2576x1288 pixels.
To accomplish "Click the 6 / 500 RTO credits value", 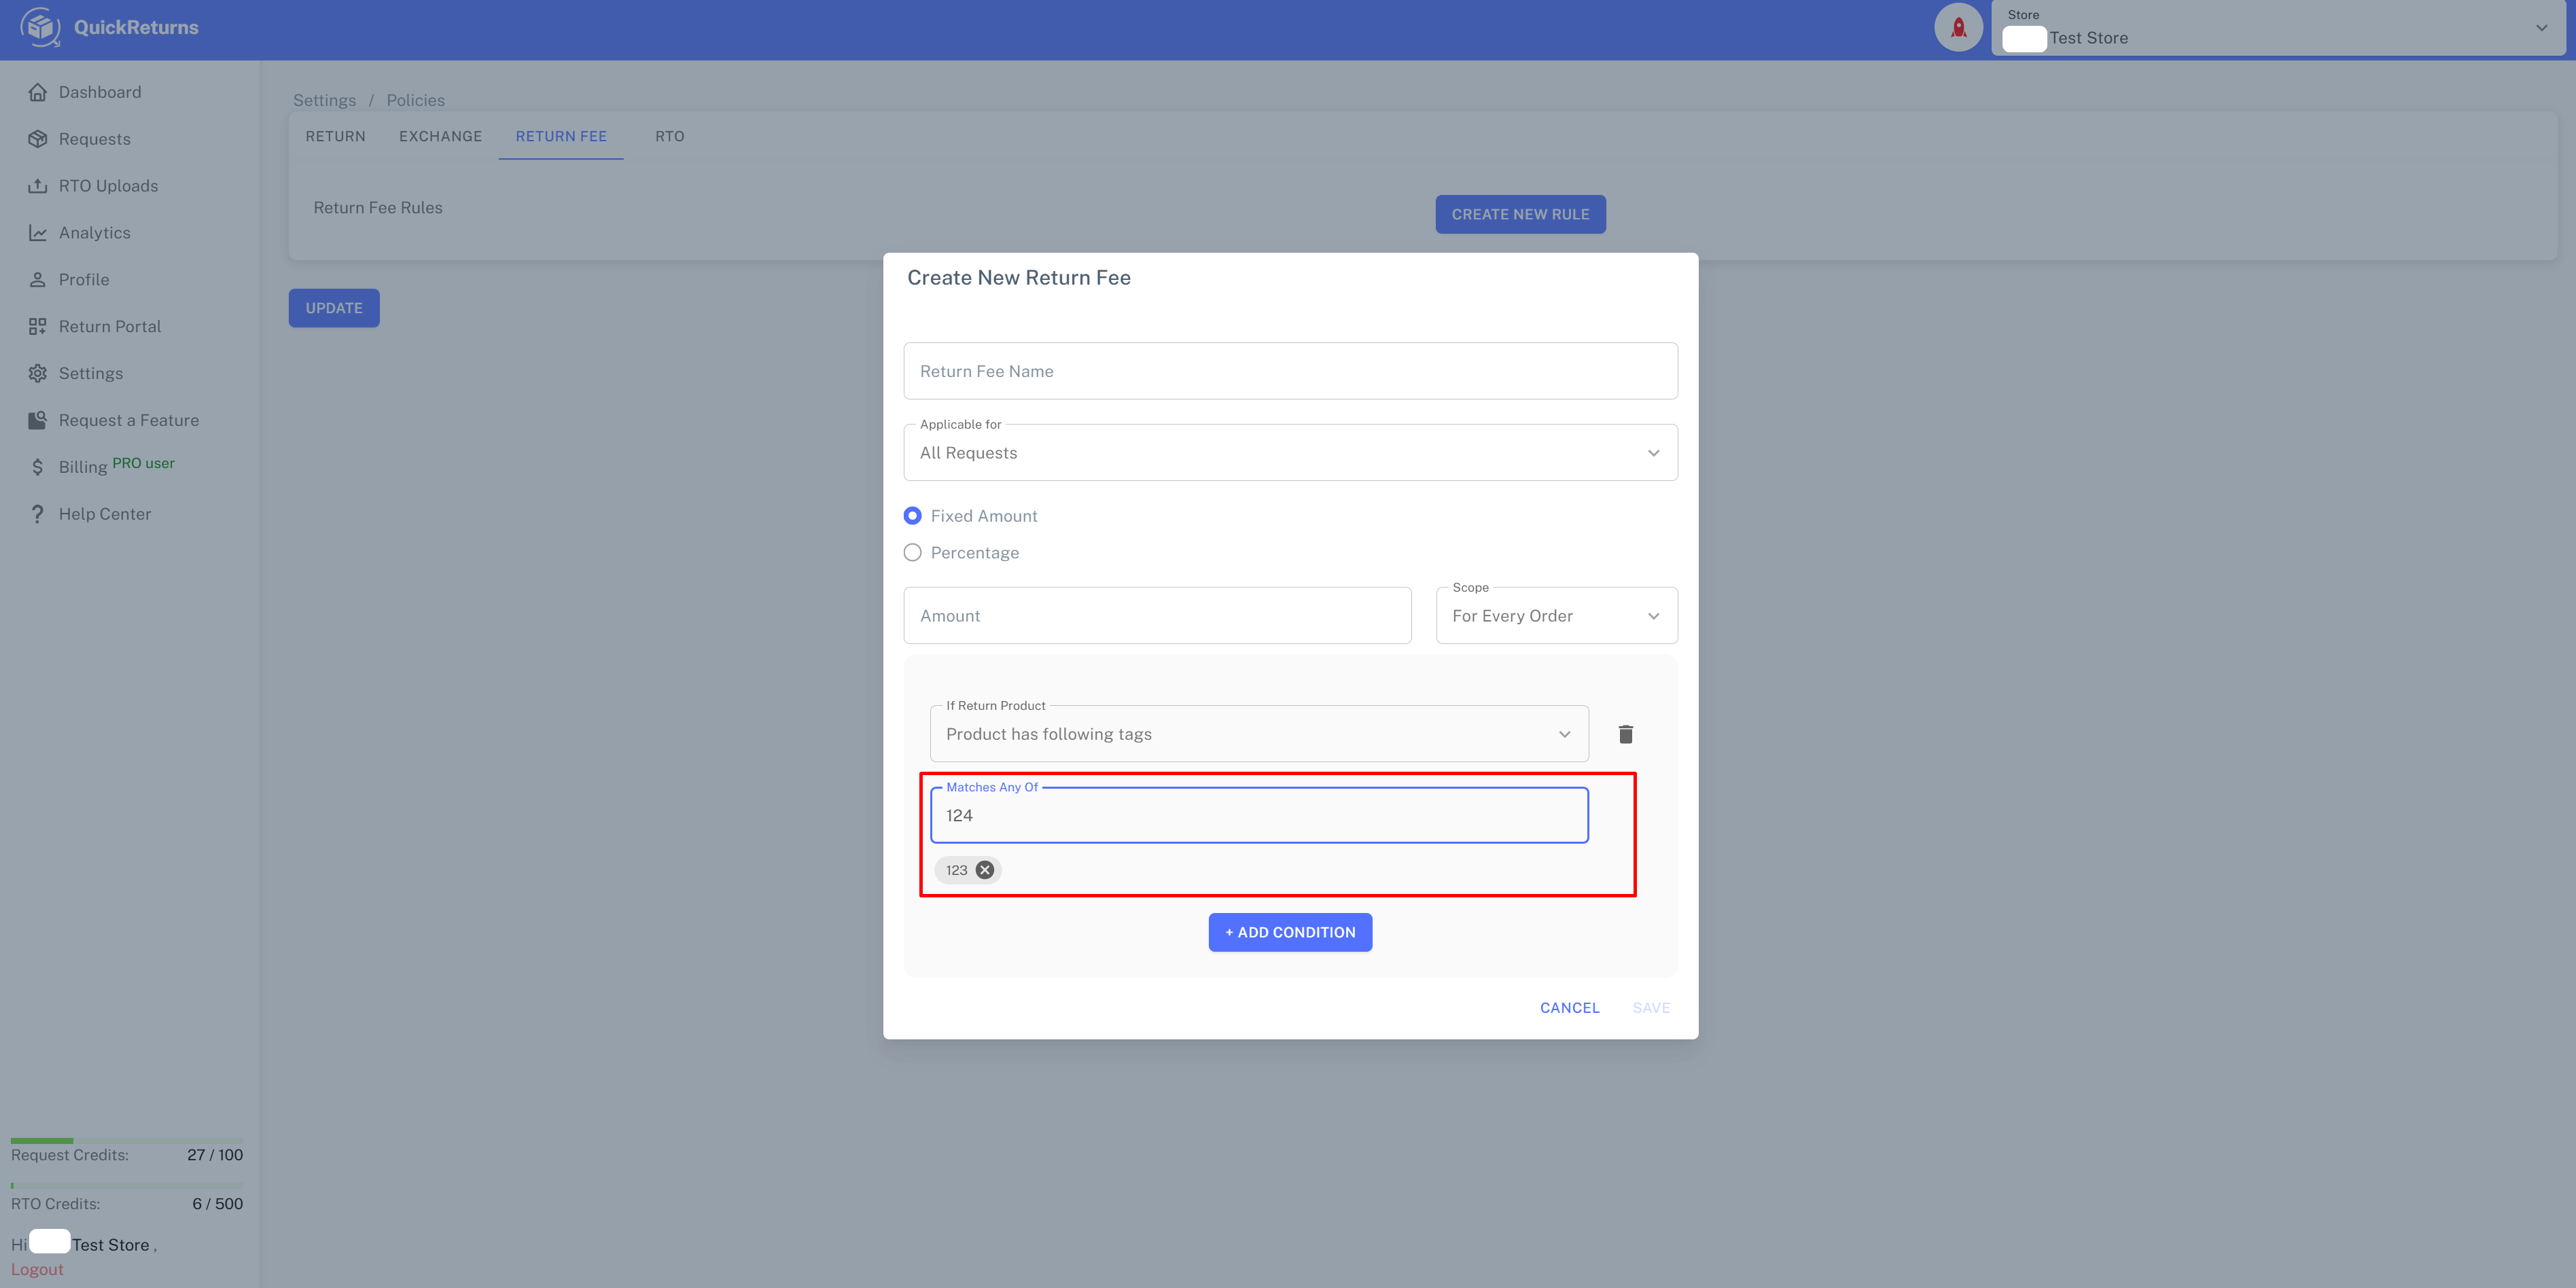I will [x=218, y=1204].
